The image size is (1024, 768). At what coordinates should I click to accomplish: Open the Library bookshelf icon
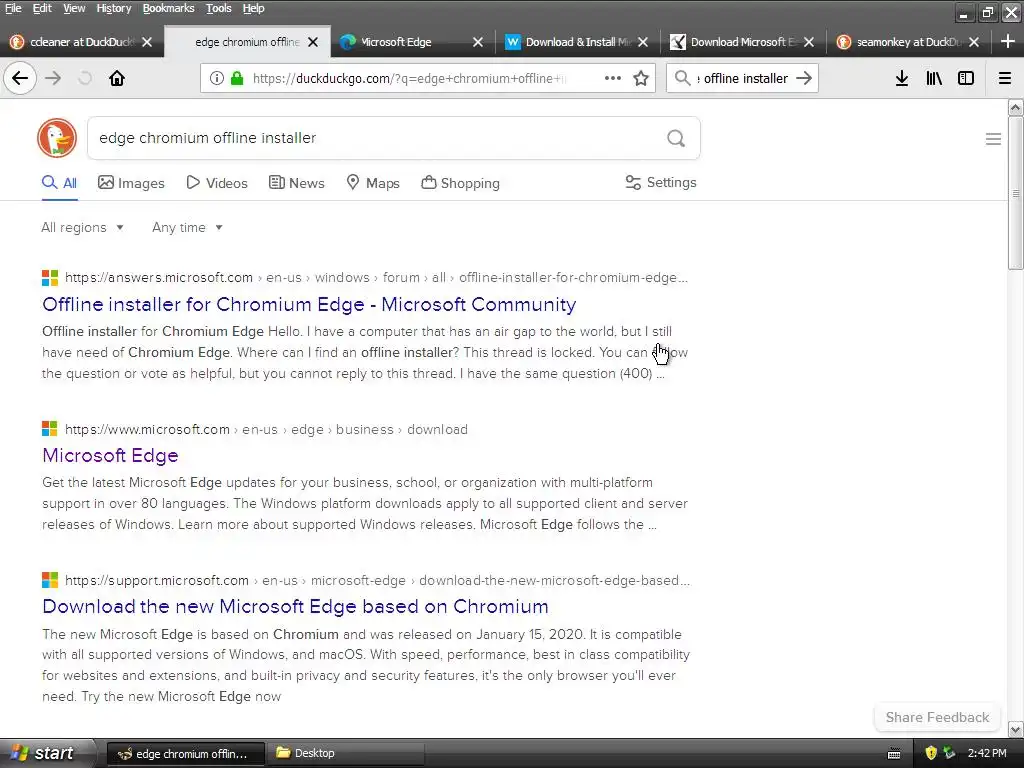pos(934,78)
